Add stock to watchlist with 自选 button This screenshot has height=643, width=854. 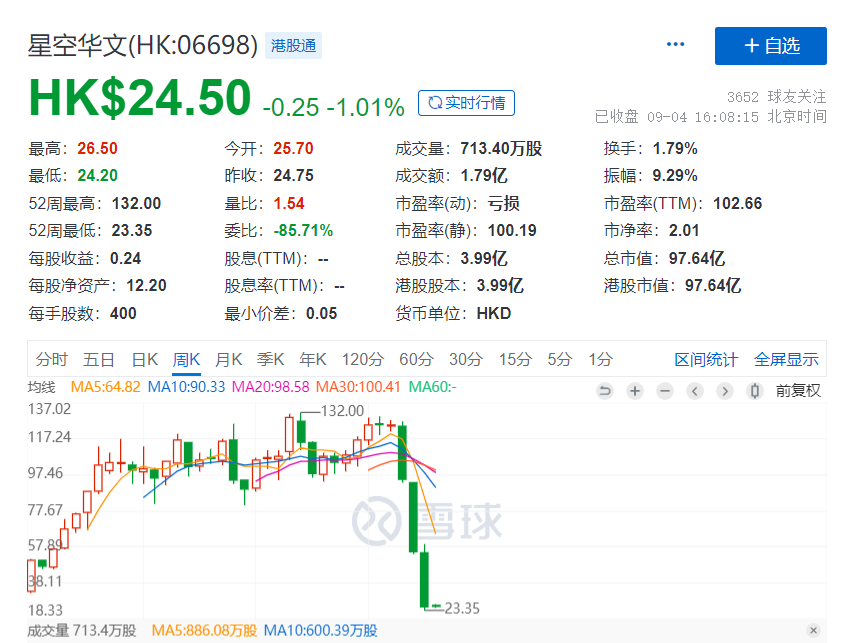pos(770,46)
